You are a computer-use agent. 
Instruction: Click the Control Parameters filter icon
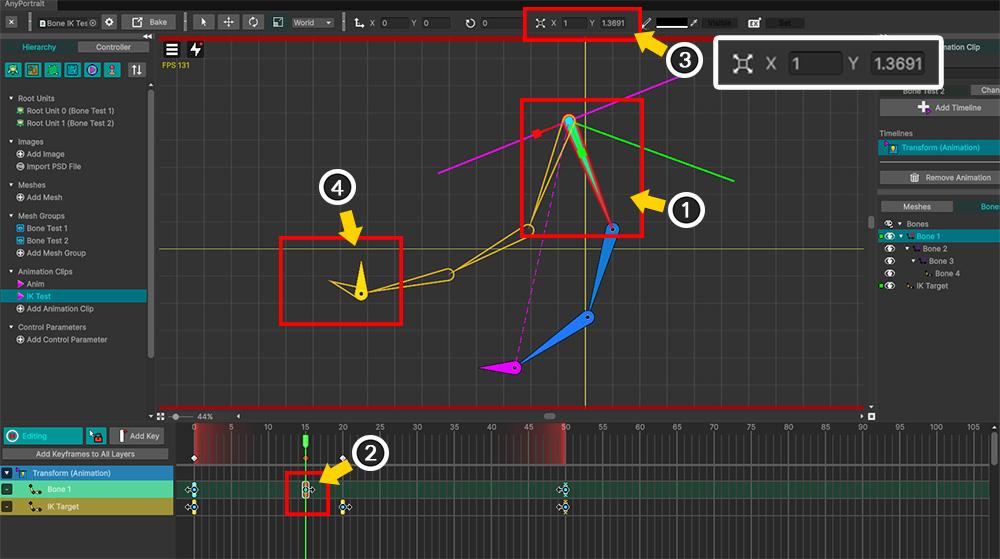click(112, 70)
